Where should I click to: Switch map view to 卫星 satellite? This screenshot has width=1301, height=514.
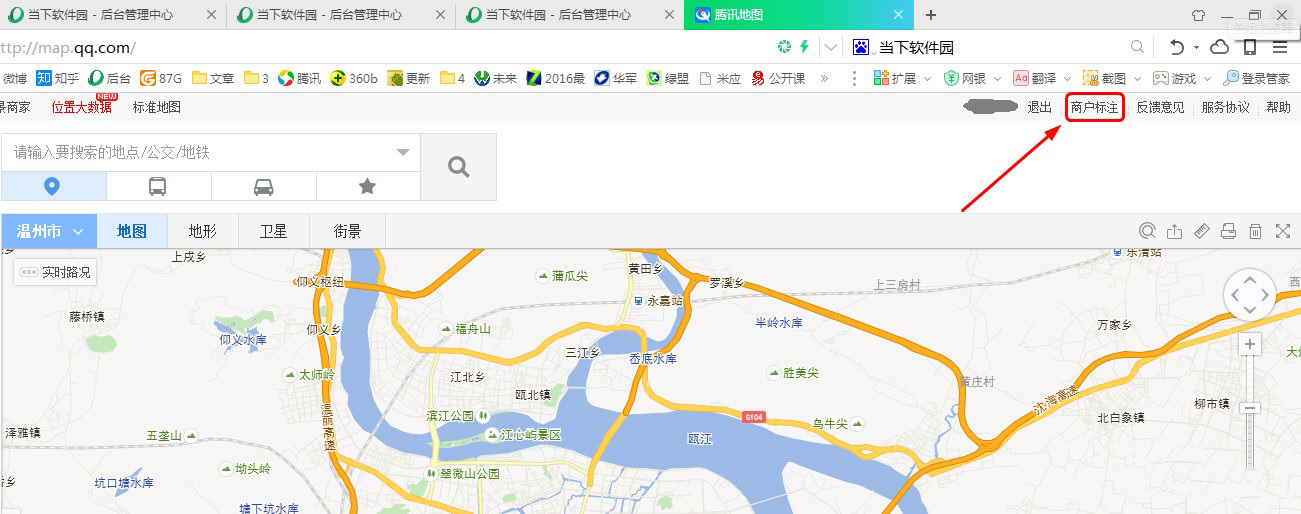[x=274, y=231]
